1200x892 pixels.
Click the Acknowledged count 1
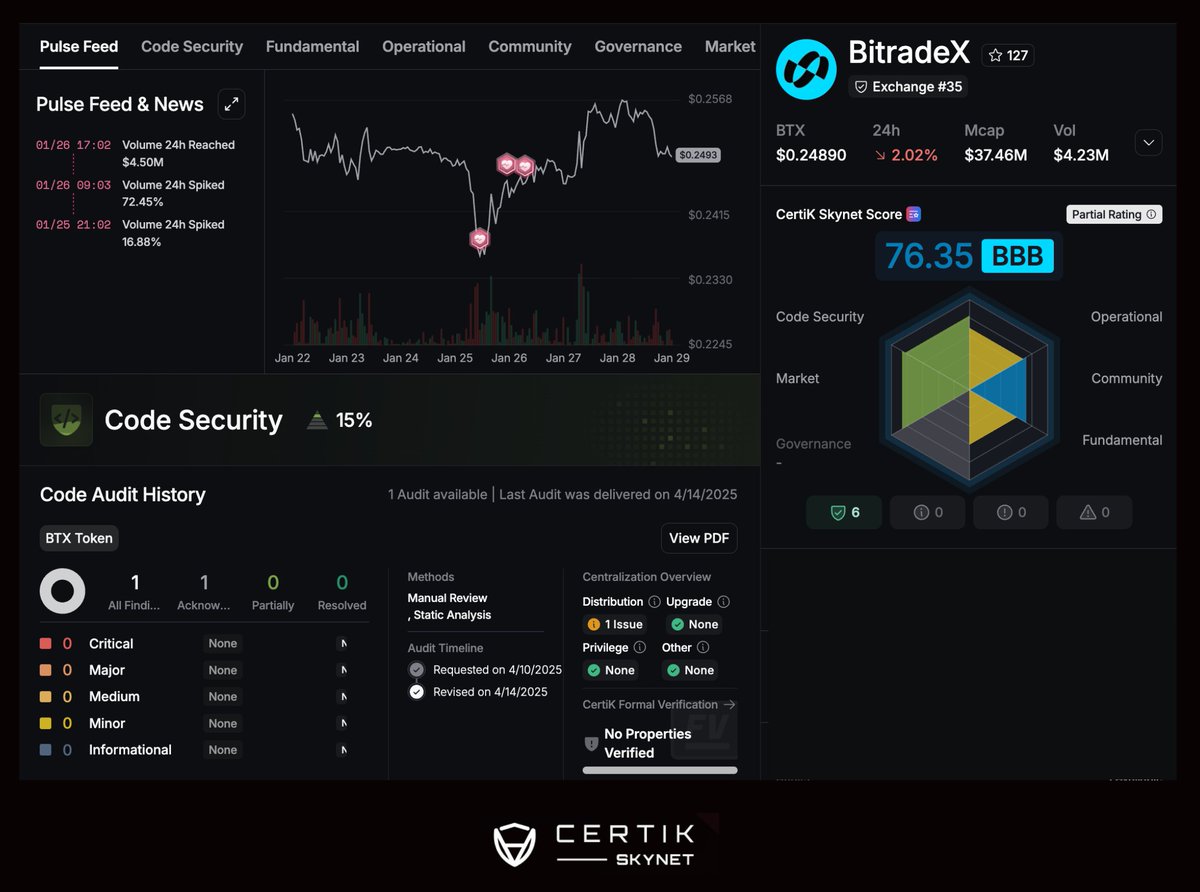(204, 582)
